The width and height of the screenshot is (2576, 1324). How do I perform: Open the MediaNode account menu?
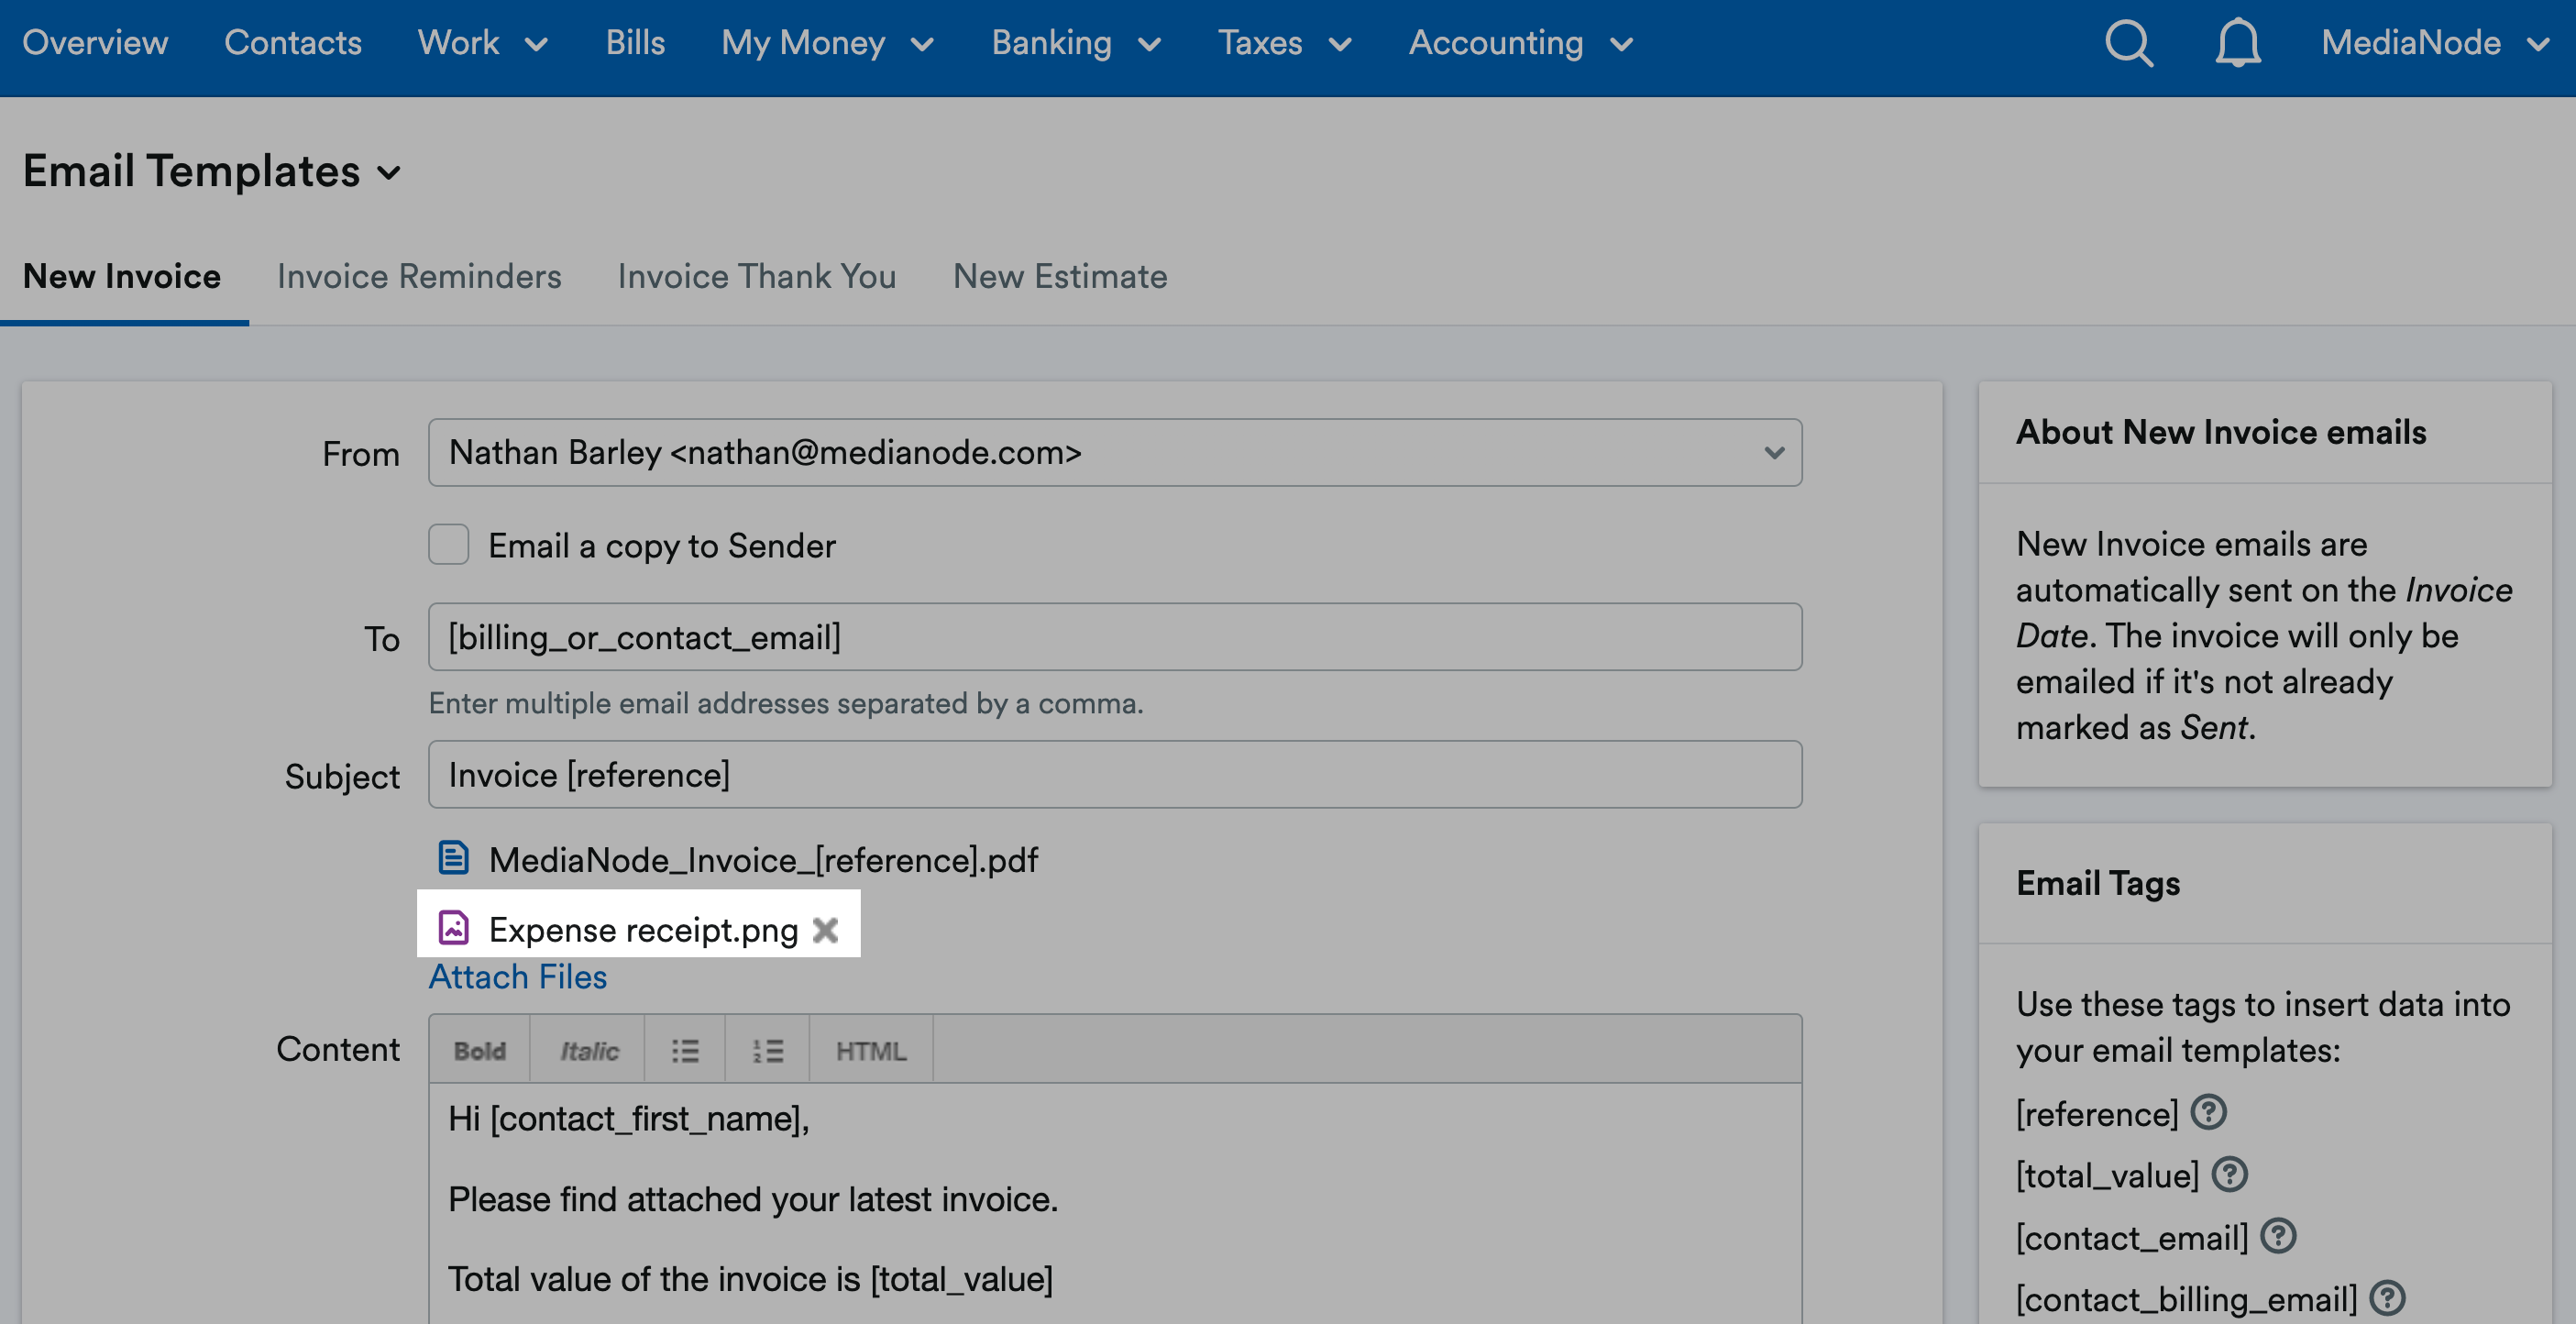[x=2435, y=43]
